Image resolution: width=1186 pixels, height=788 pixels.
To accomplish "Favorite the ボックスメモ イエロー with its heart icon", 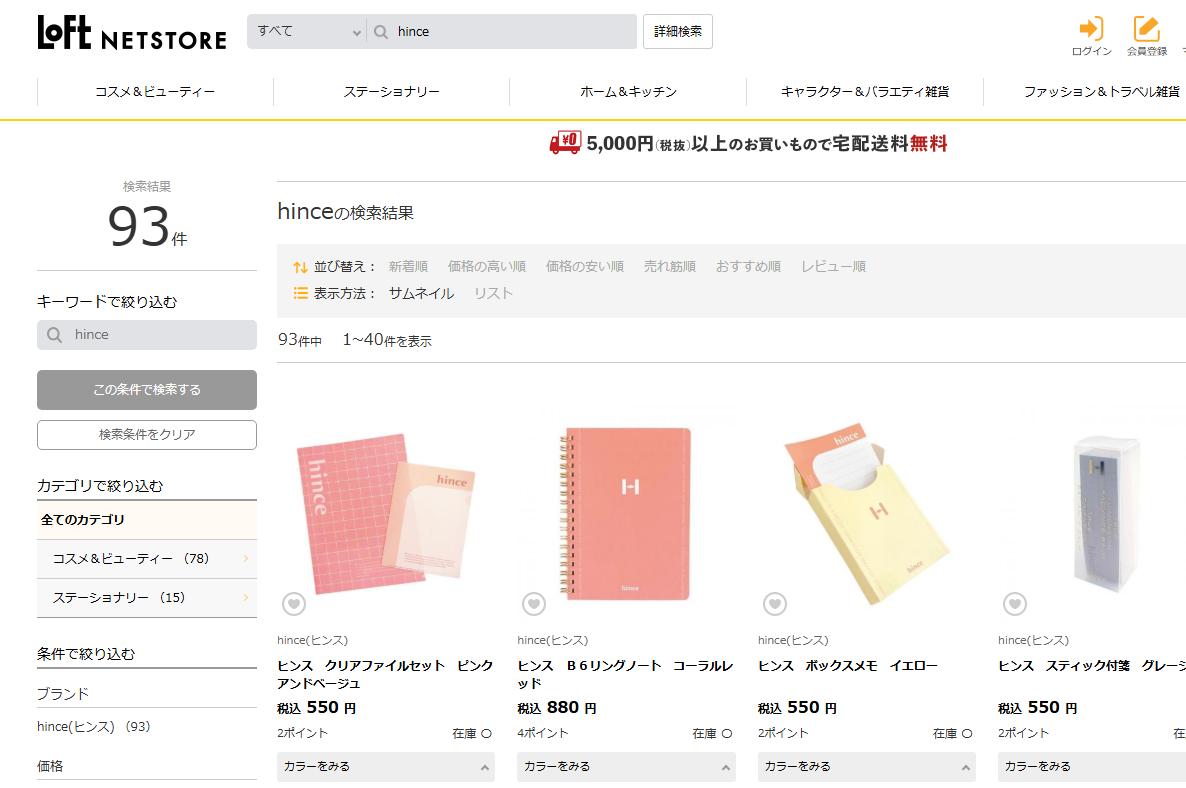I will [775, 603].
